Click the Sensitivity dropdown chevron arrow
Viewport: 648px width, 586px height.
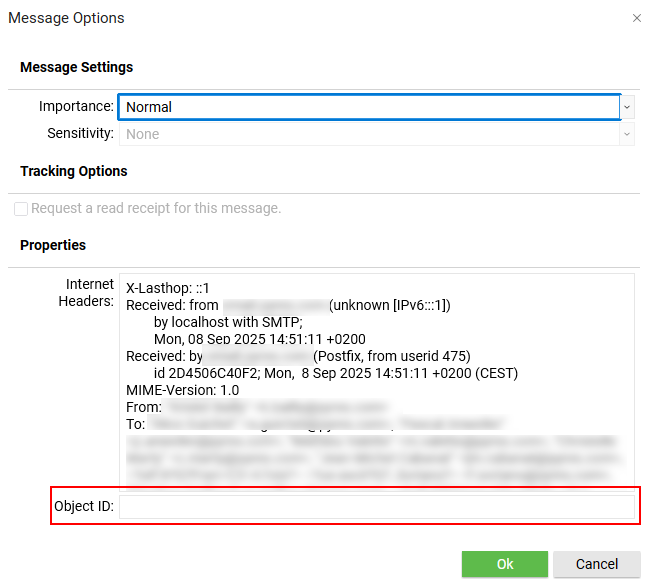pos(627,134)
